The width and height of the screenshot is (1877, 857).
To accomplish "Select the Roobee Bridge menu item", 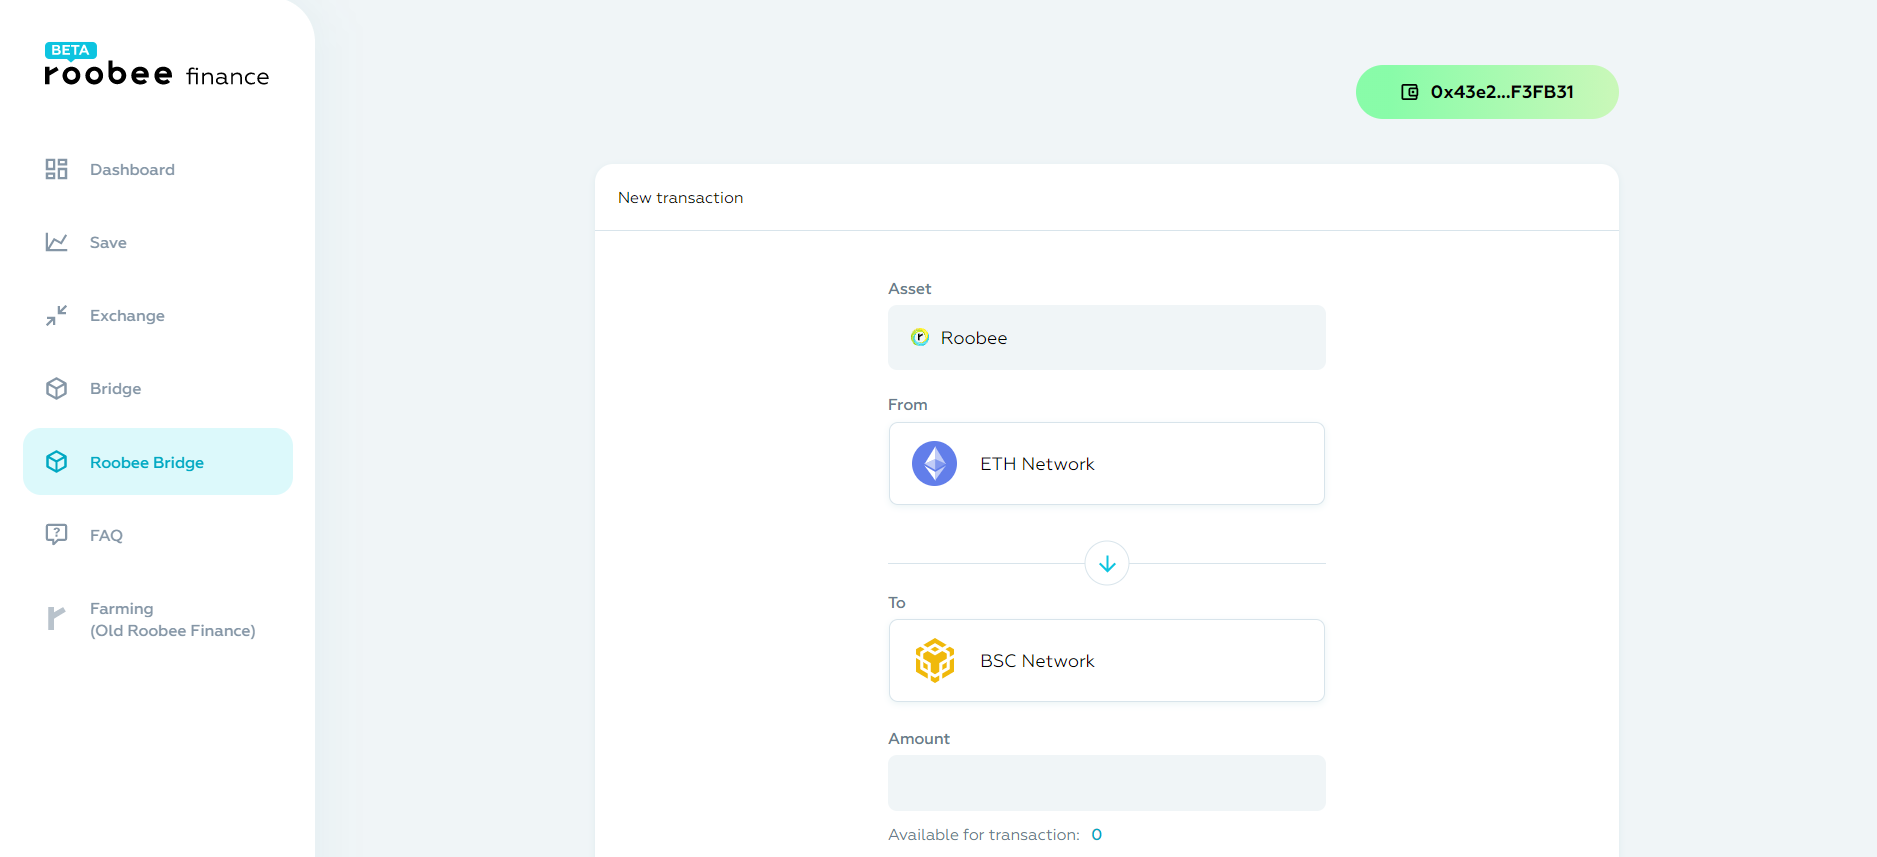I will coord(158,461).
